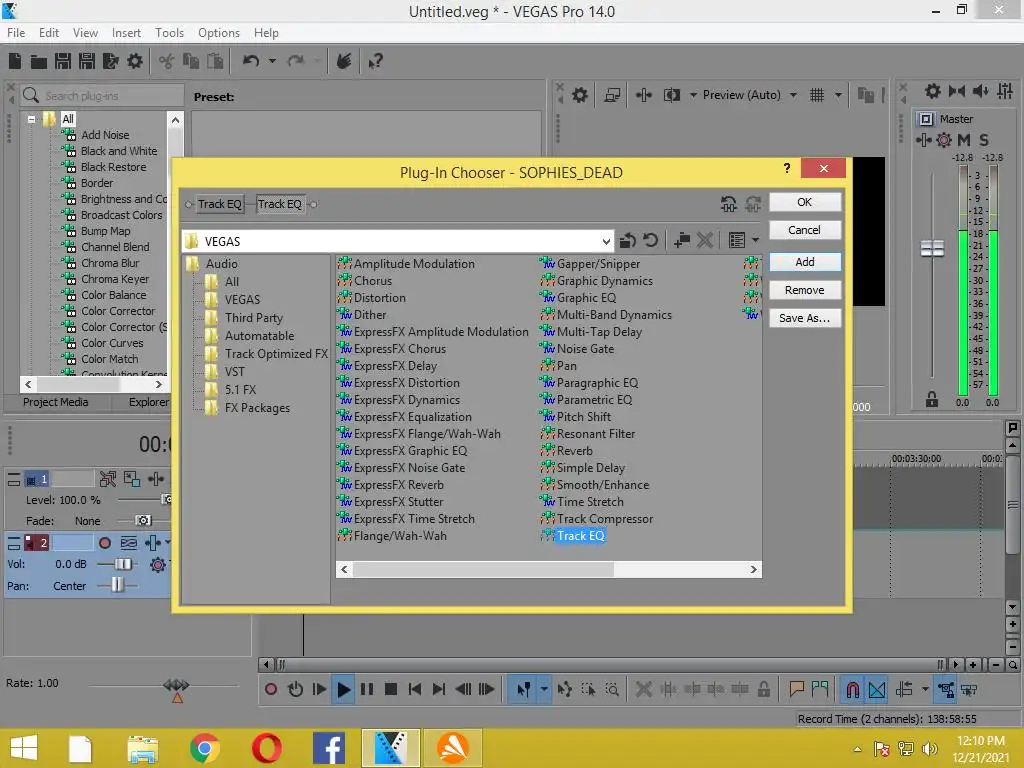Click the plug-in list horizontal scrollbar
Screen dimensions: 1024x768
pos(549,569)
